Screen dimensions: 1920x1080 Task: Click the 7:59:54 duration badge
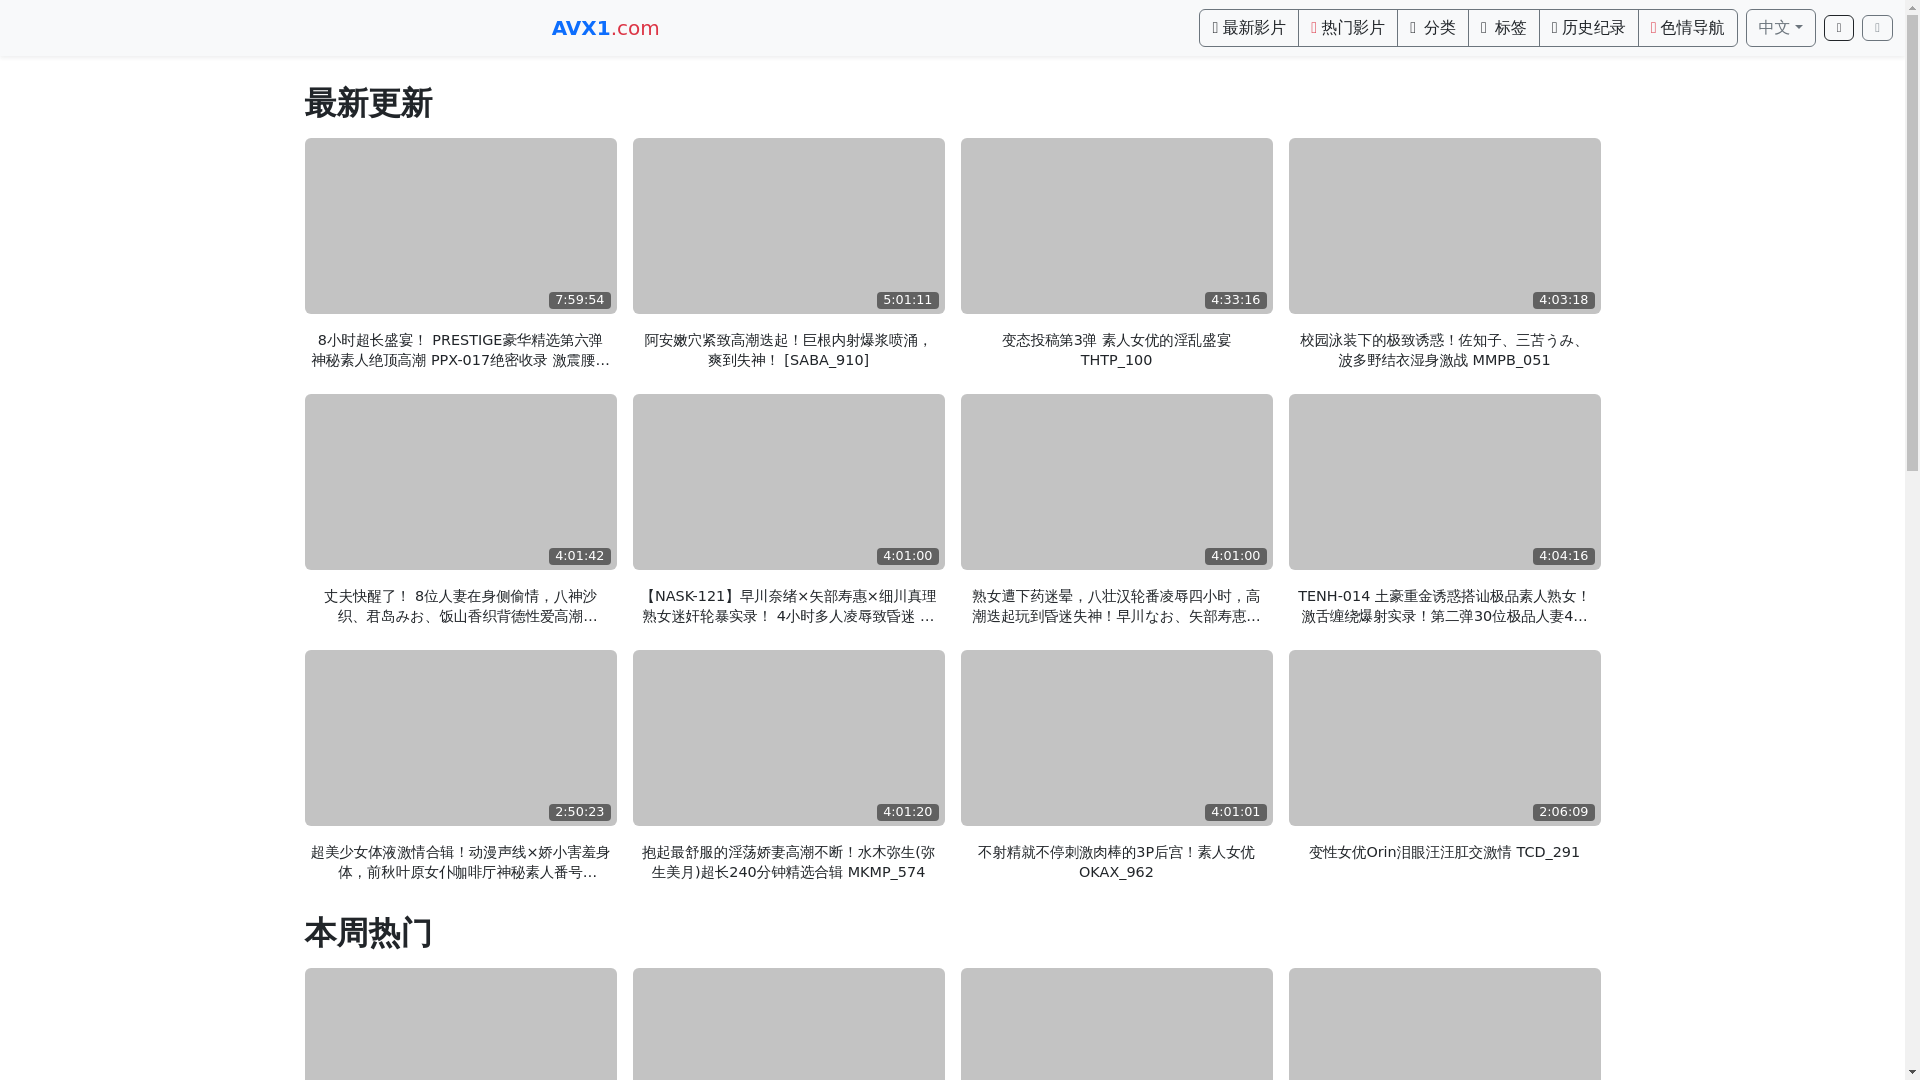[x=579, y=300]
